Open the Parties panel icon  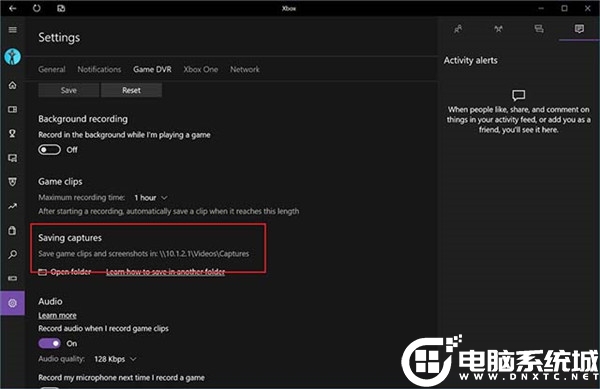498,29
